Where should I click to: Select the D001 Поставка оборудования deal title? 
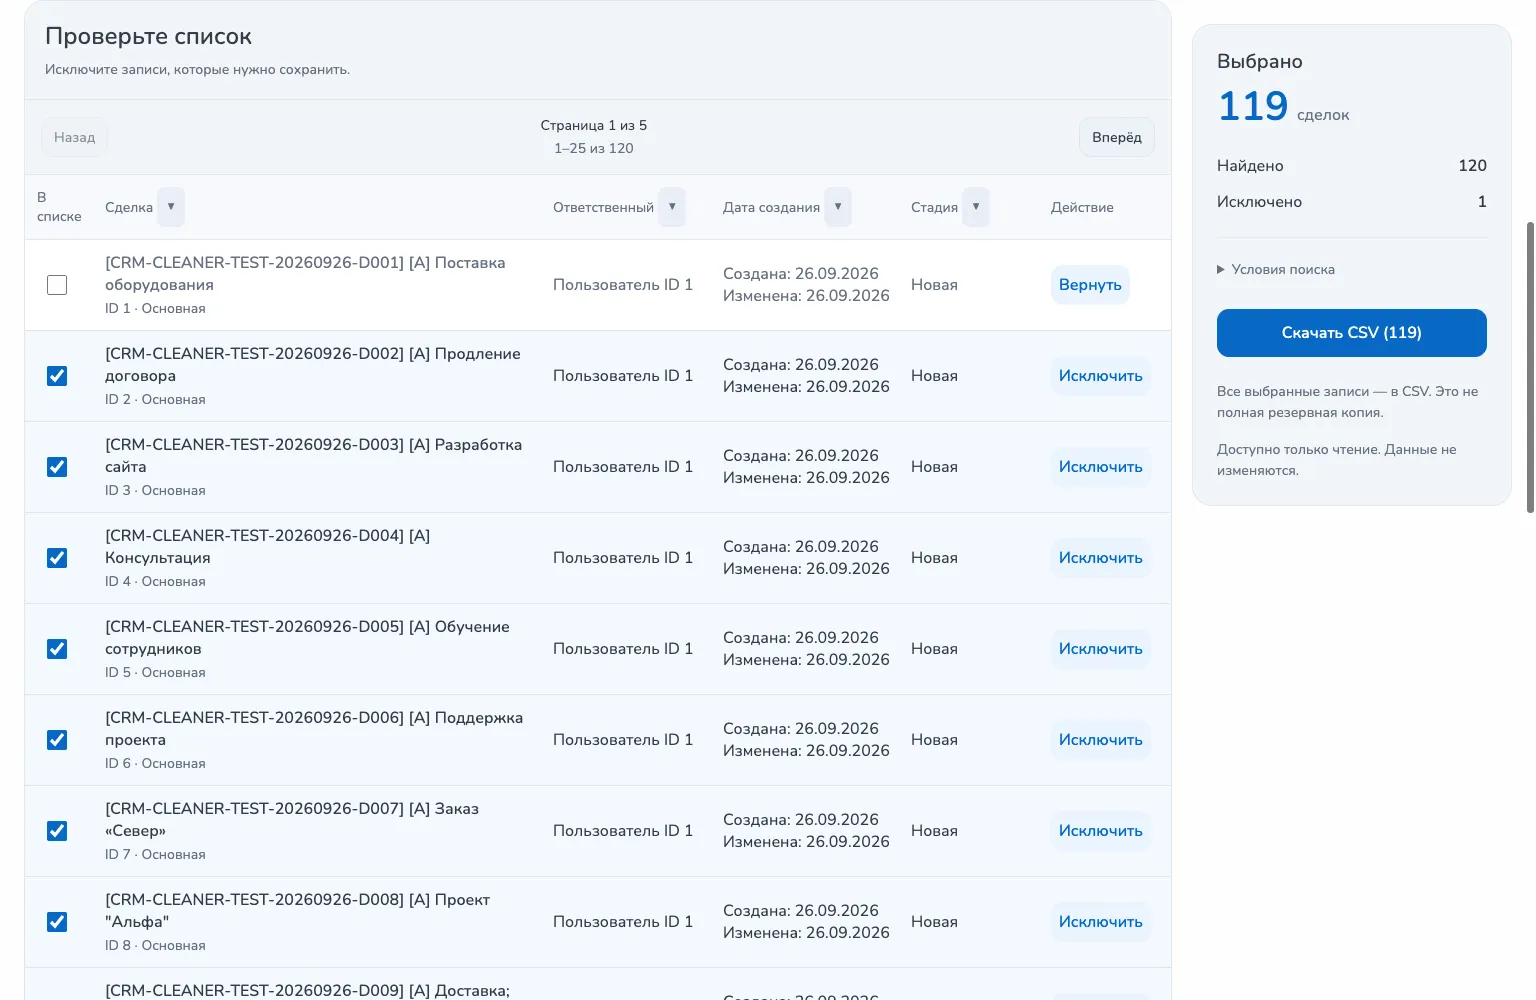click(305, 274)
